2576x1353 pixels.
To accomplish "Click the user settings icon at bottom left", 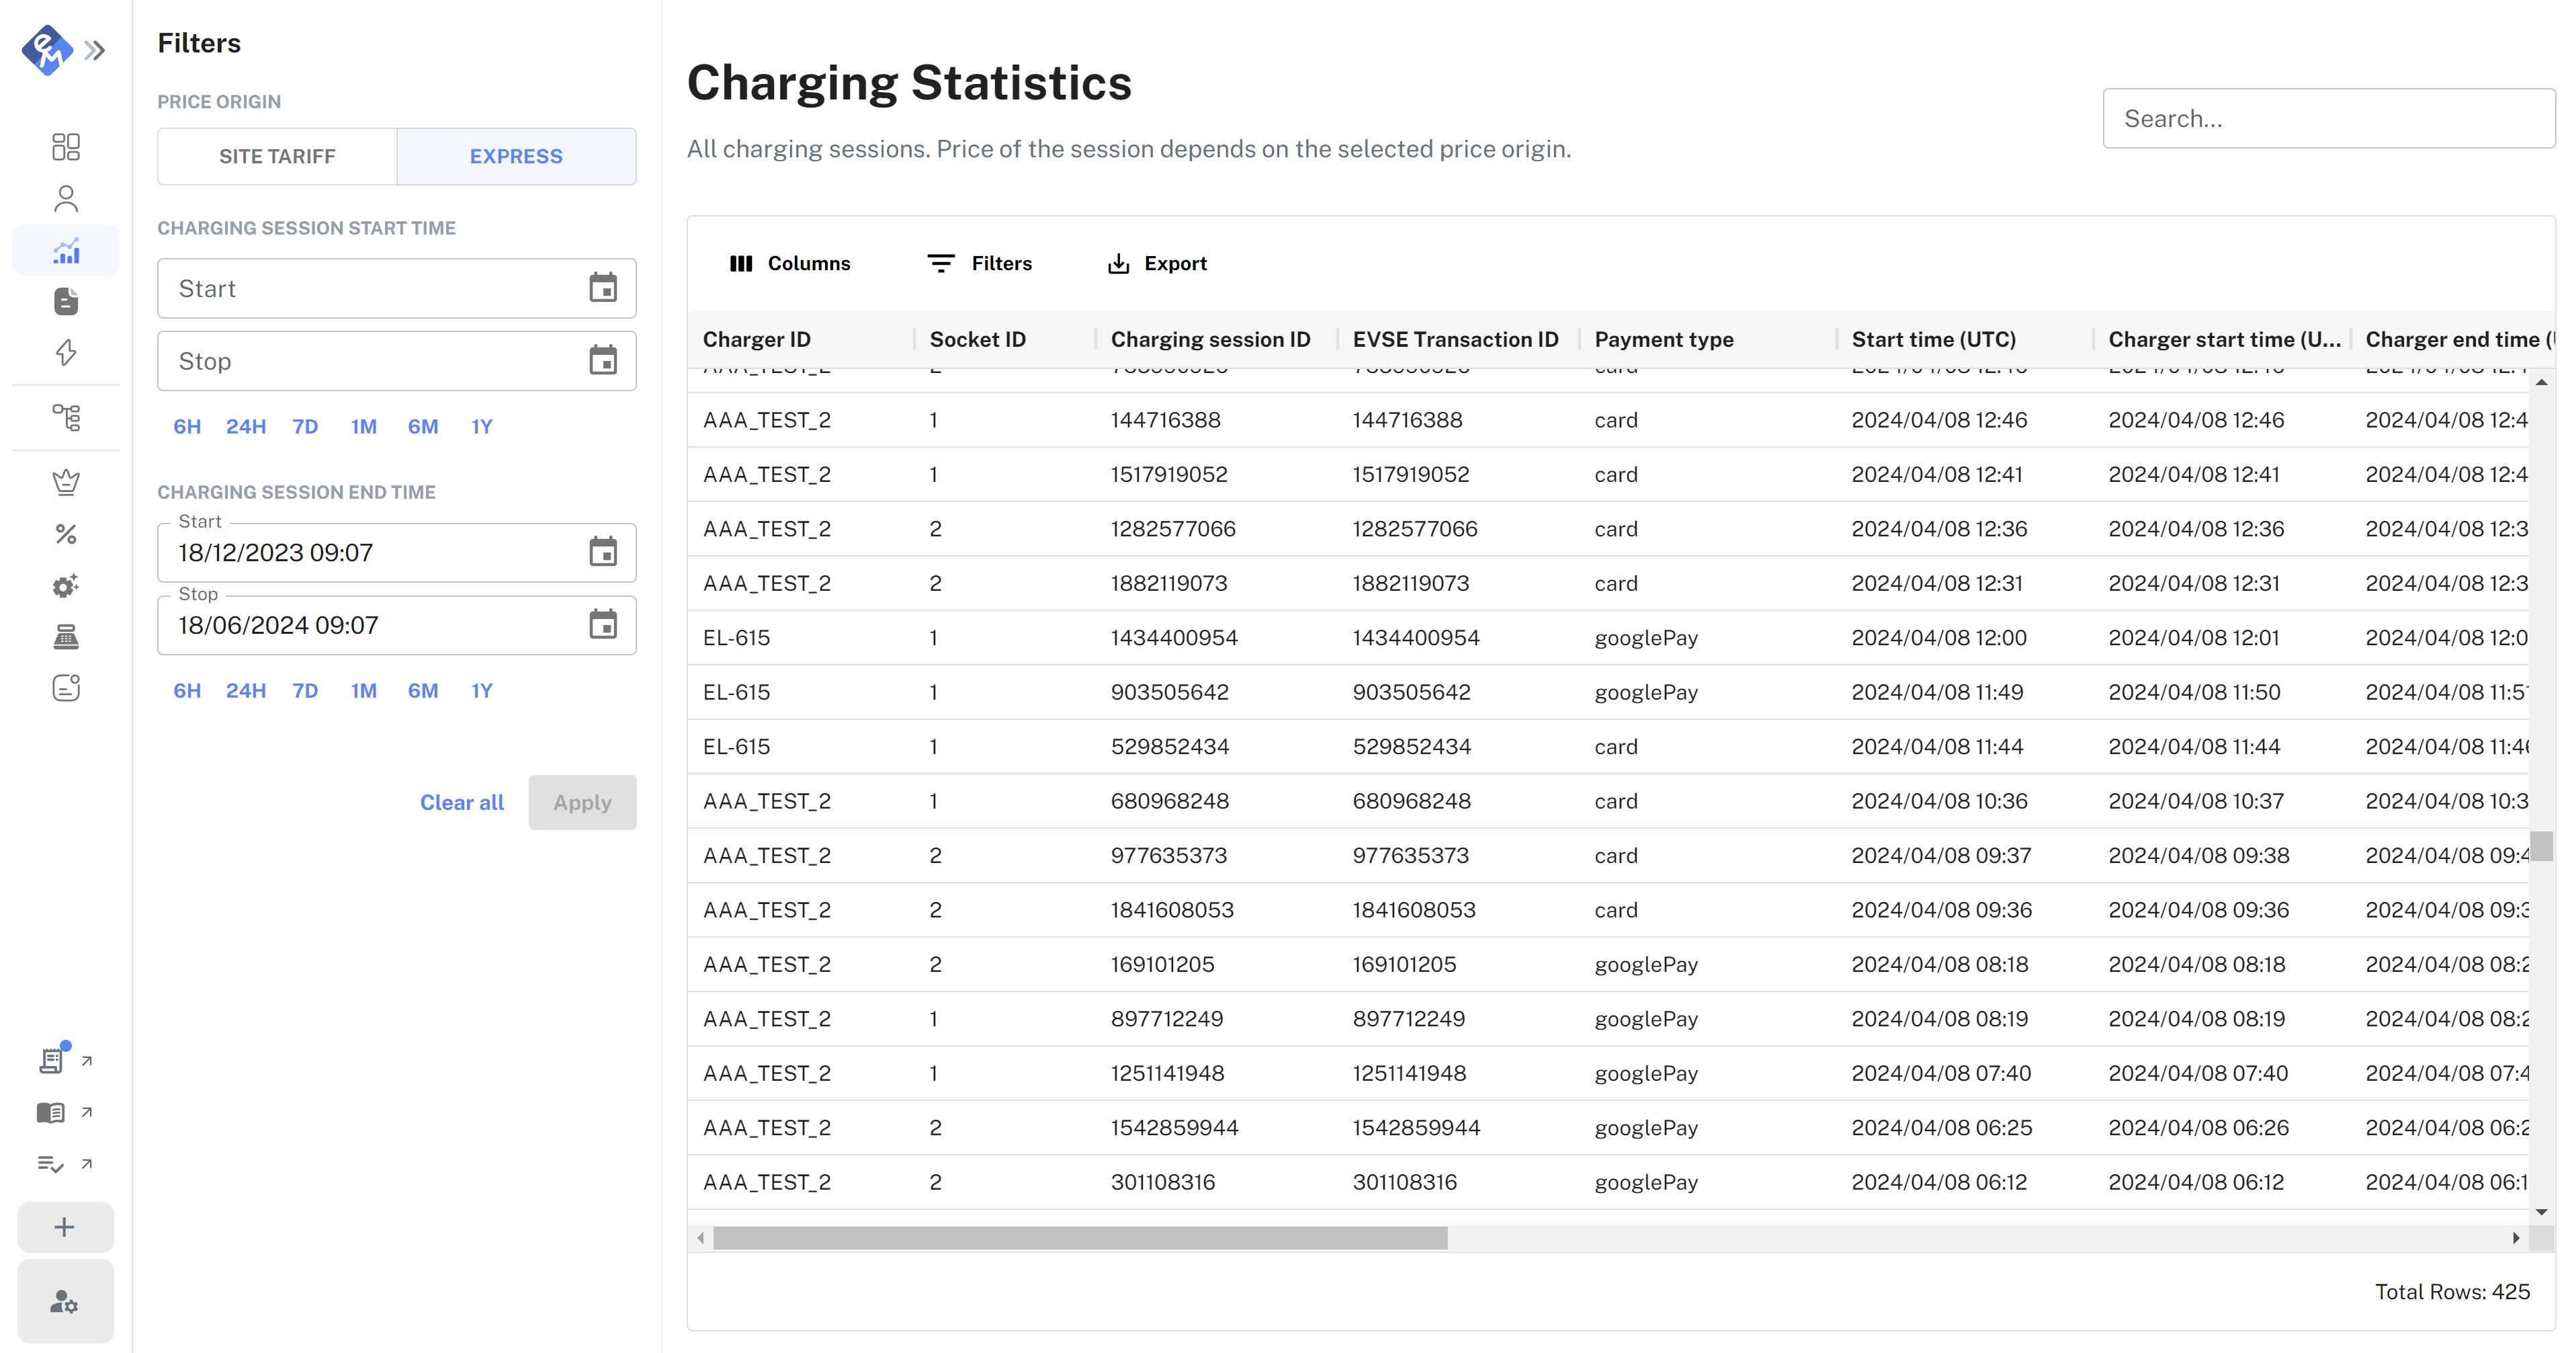I will click(66, 1301).
